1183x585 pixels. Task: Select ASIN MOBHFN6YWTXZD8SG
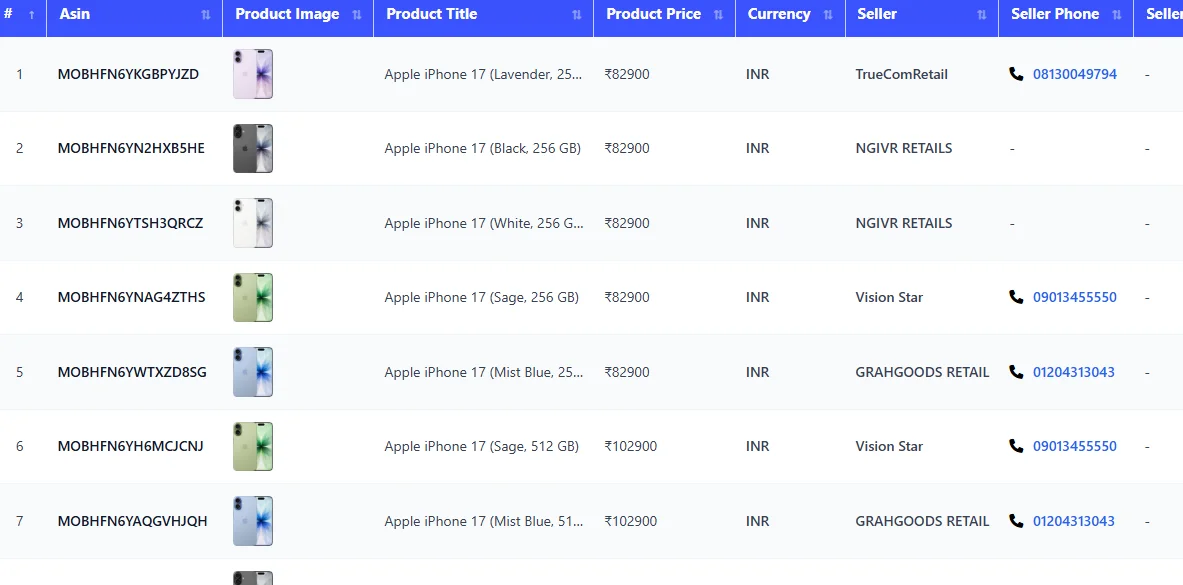pyautogui.click(x=132, y=372)
